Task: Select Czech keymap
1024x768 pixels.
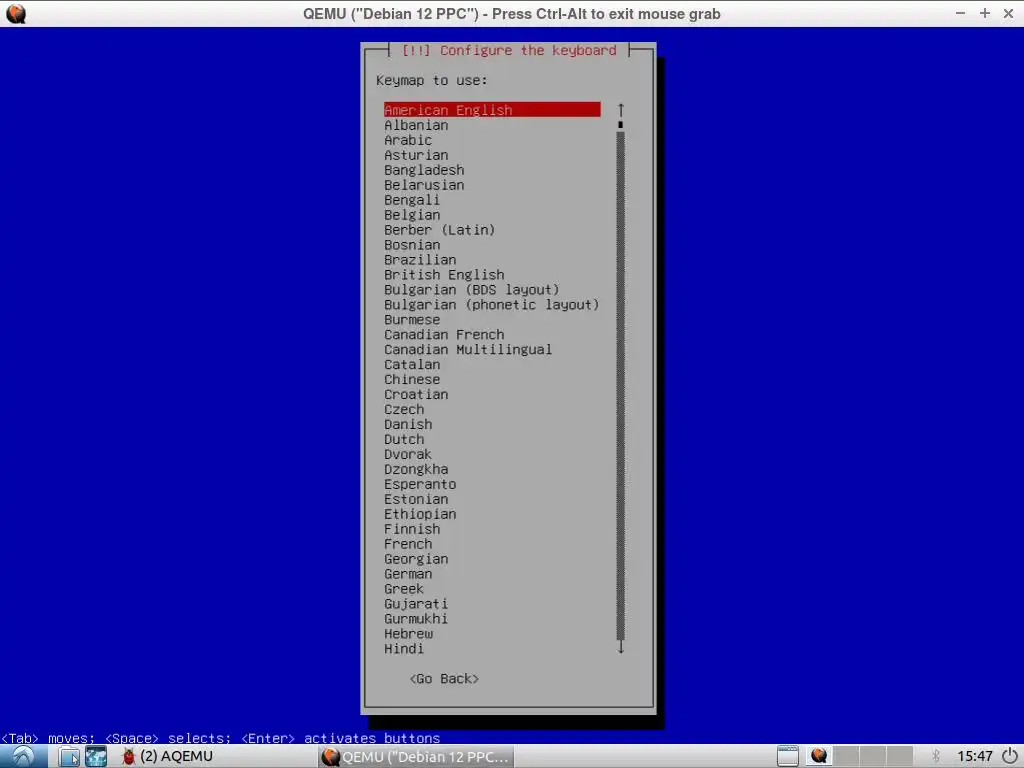Action: 404,409
